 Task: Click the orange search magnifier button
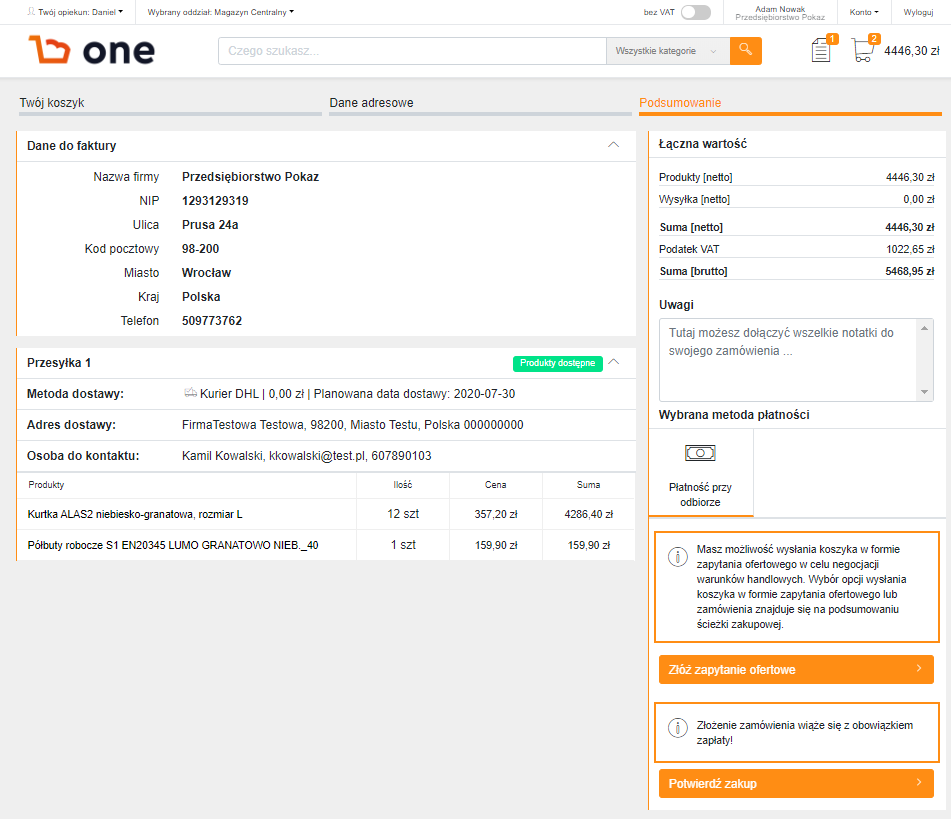coord(745,51)
